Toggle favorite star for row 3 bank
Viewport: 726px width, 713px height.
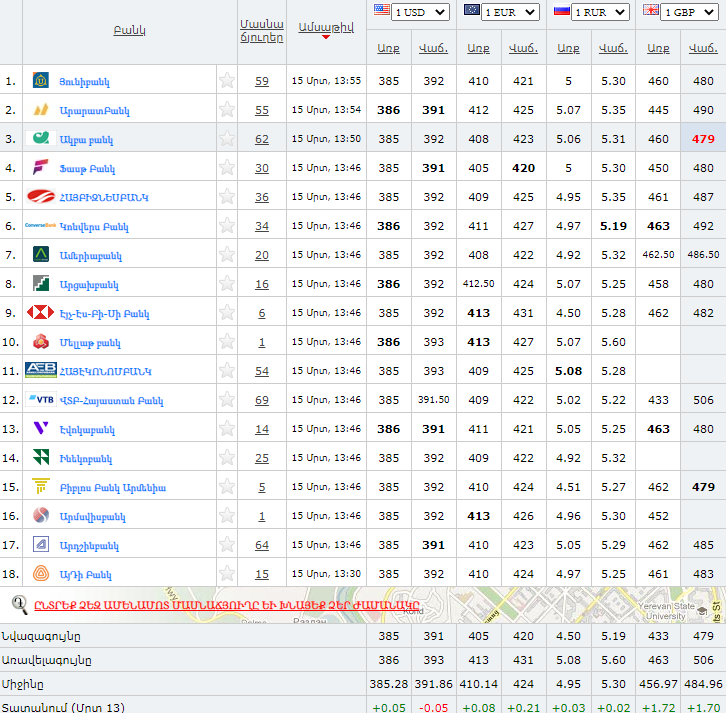227,138
